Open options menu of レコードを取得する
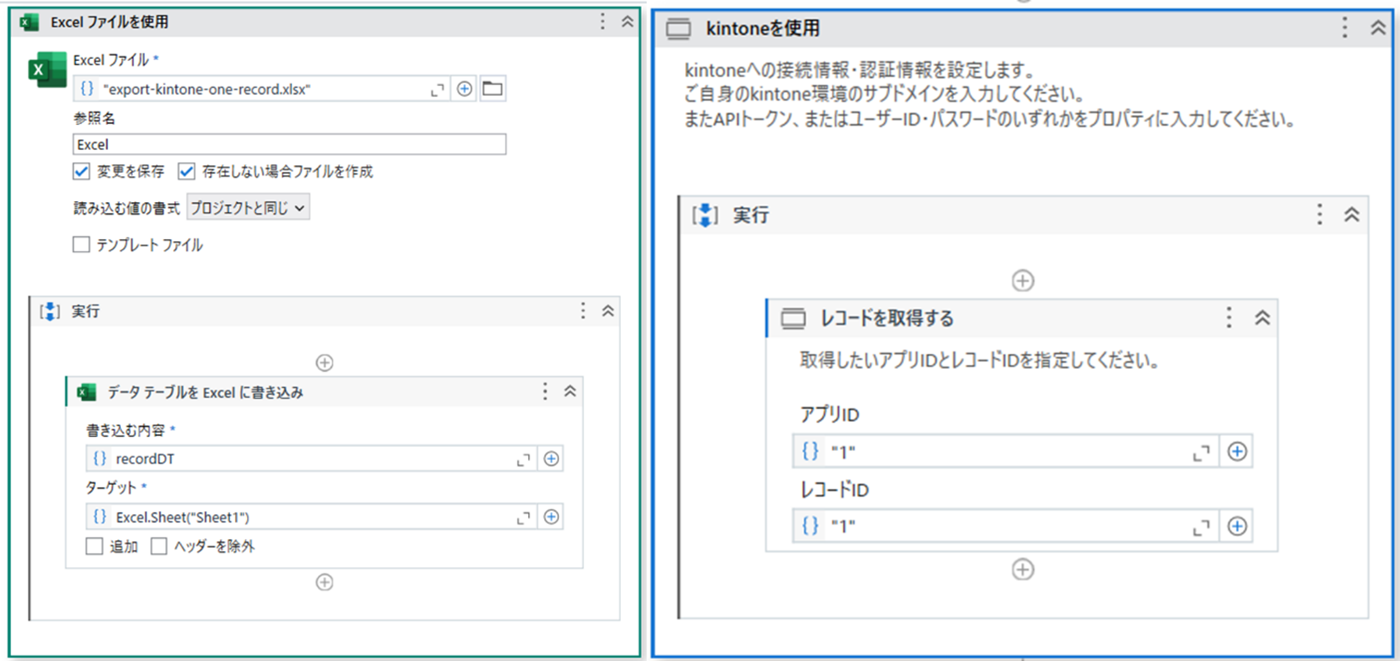The image size is (1400, 661). (1230, 318)
